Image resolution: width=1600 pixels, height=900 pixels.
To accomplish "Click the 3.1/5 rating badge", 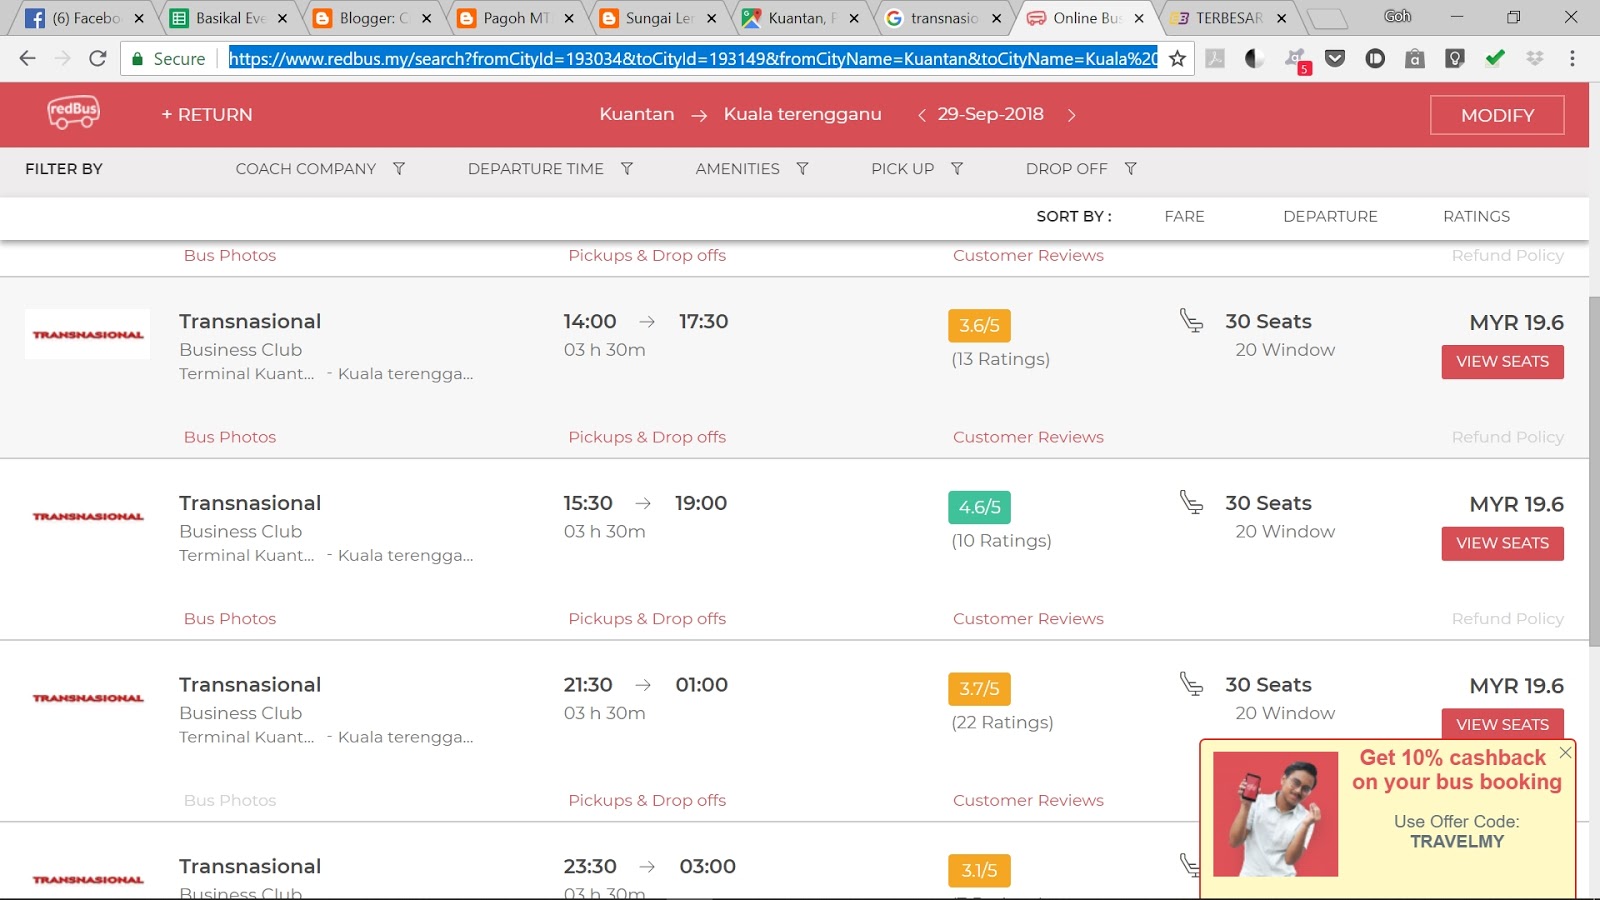I will (x=979, y=870).
